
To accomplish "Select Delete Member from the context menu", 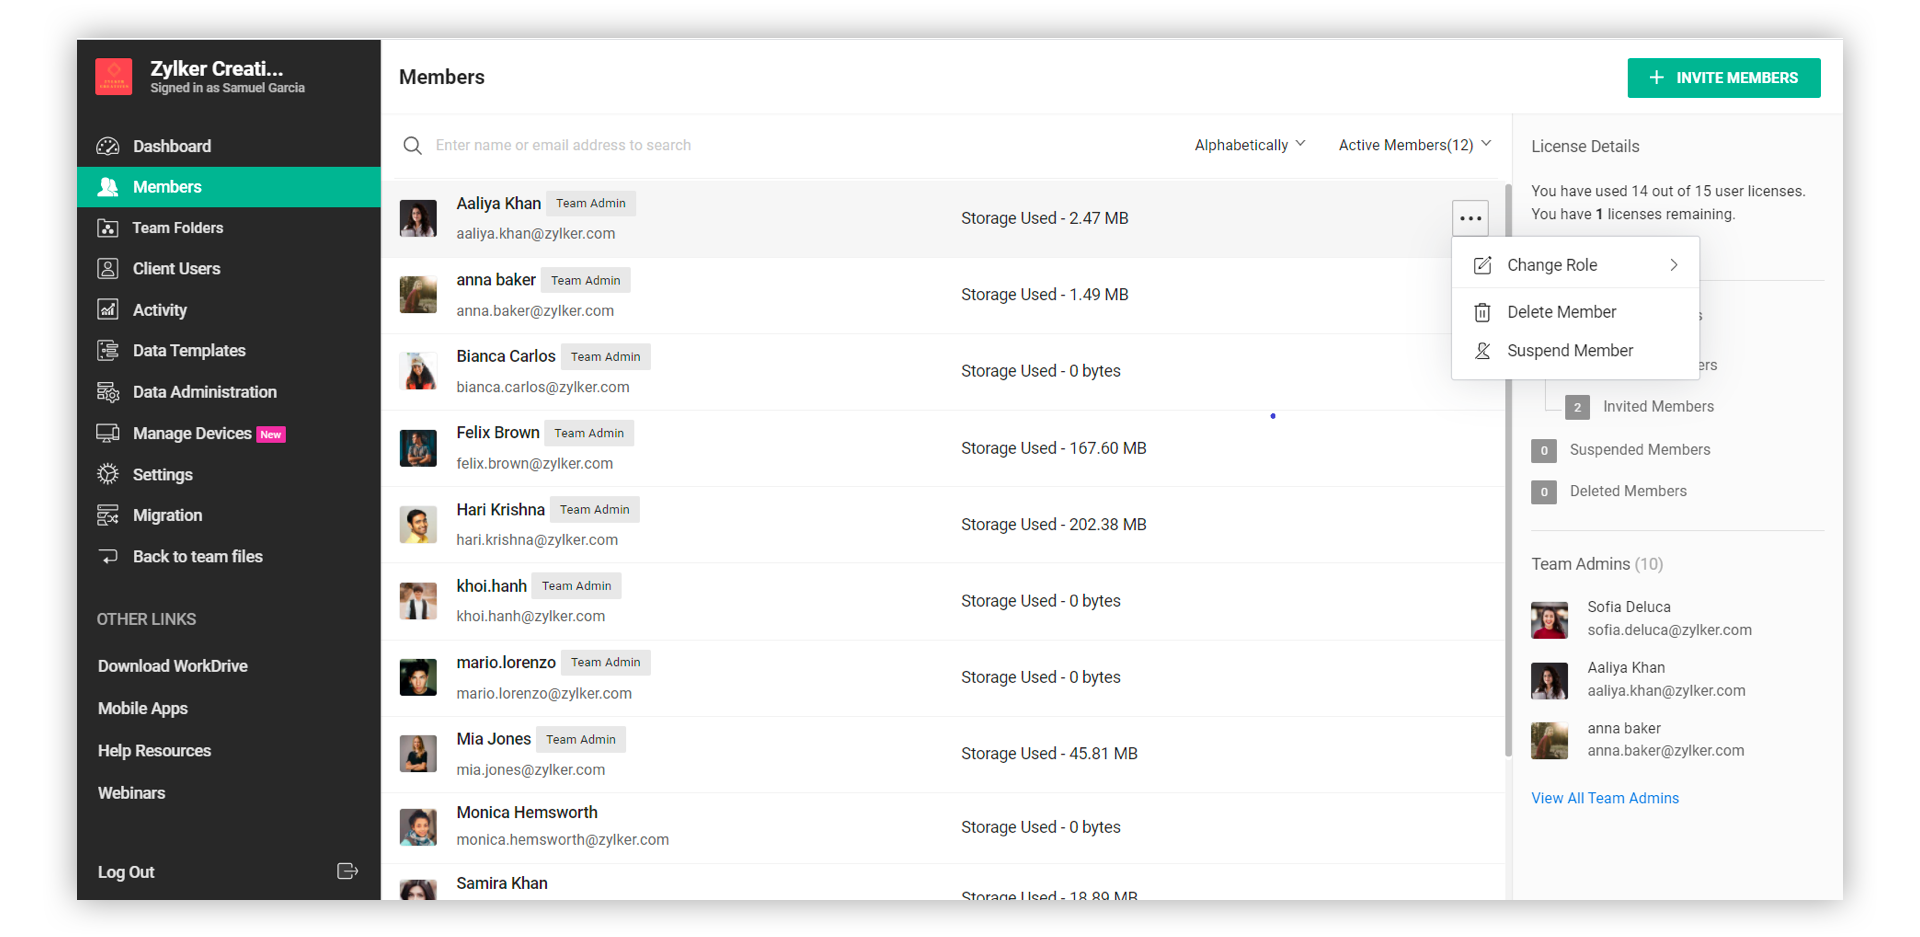I will [1561, 312].
